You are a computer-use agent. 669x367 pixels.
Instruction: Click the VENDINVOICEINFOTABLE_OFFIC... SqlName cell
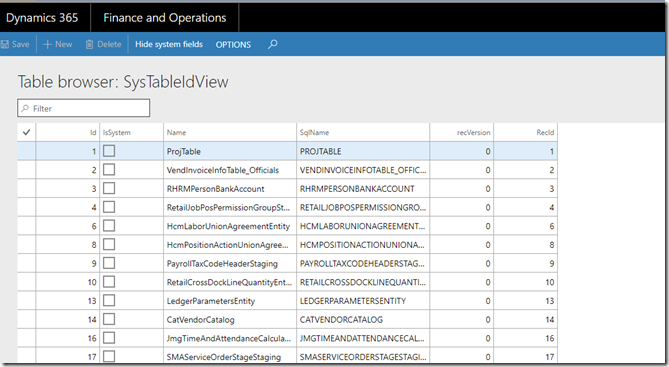coord(363,170)
